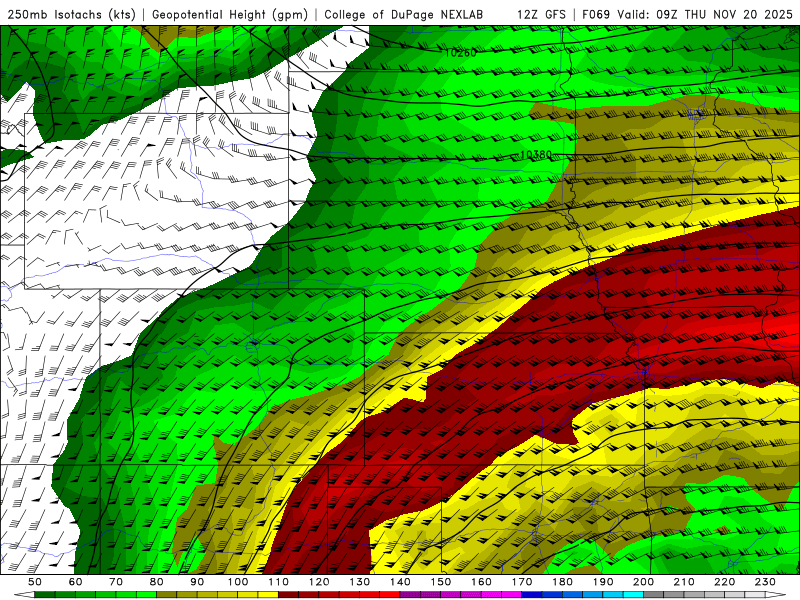This screenshot has width=800, height=600.
Task: Click the 'Geopotential Height (gpm)' title text
Action: coord(230,14)
